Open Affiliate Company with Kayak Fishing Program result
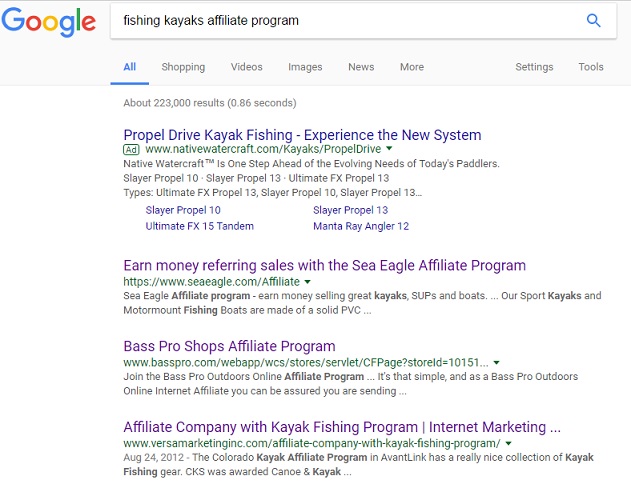Image resolution: width=631 pixels, height=484 pixels. tap(342, 427)
